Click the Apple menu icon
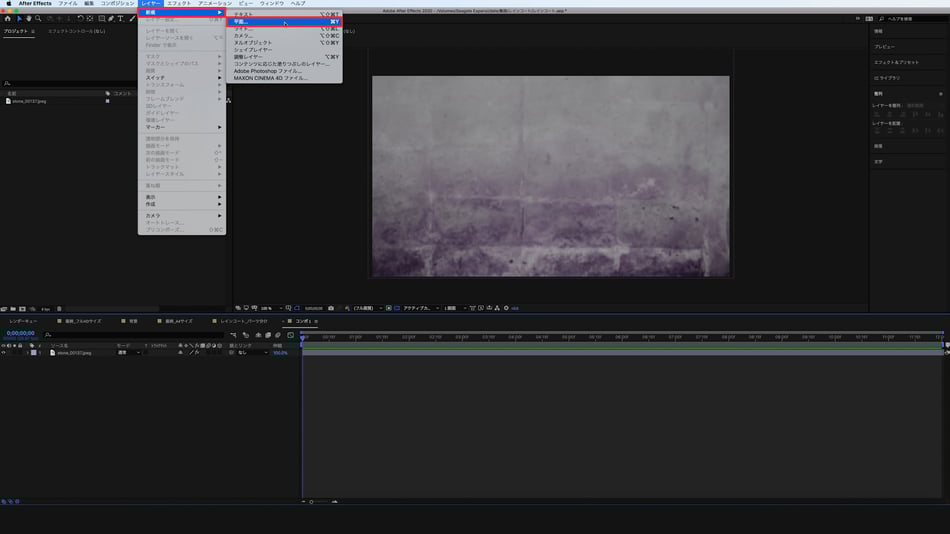This screenshot has width=950, height=534. 8,4
